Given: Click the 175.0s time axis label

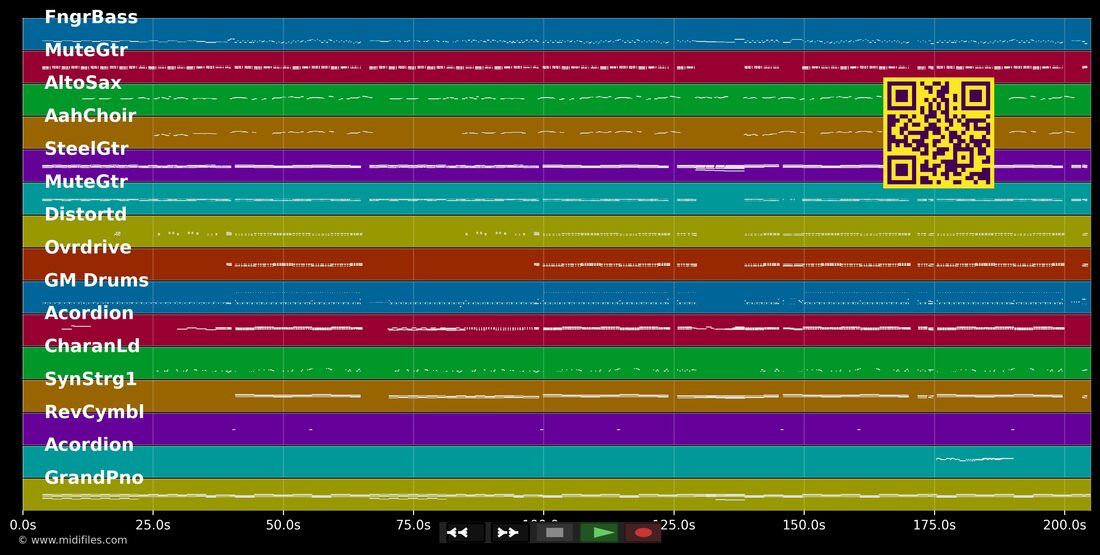Looking at the screenshot, I should click(934, 524).
